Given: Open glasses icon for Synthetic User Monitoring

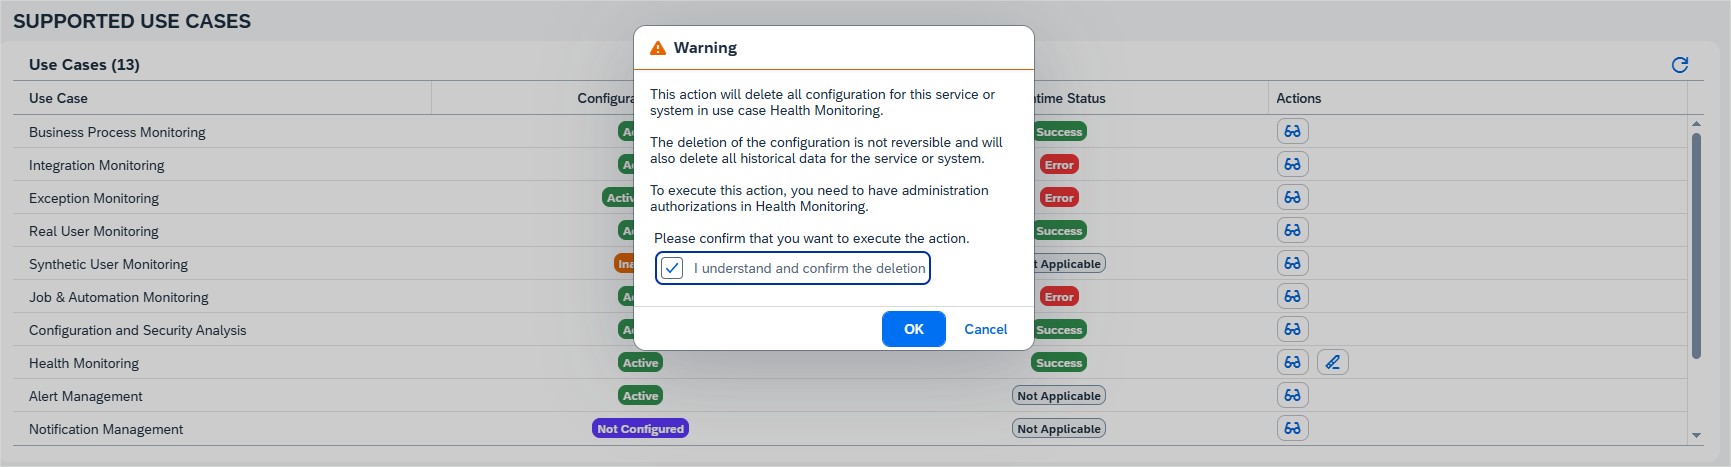Looking at the screenshot, I should point(1292,264).
